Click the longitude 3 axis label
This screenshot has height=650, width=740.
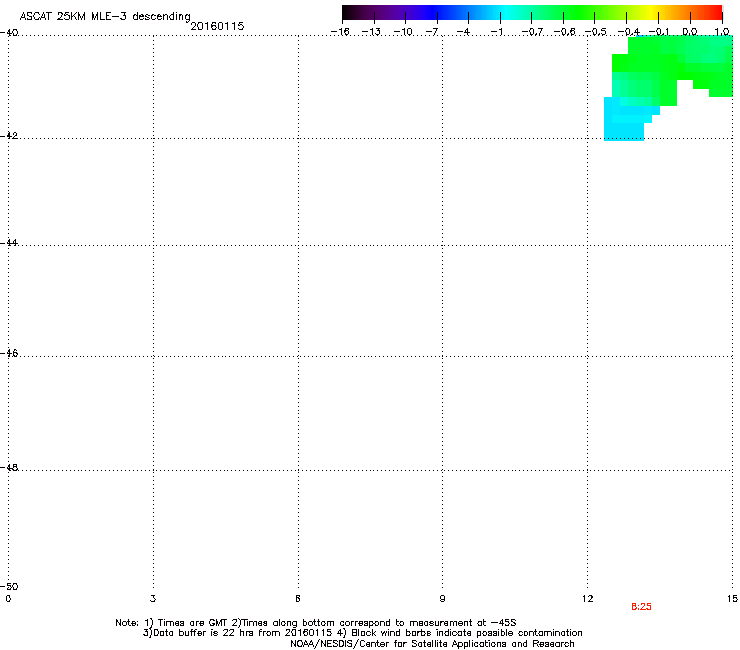pos(153,599)
